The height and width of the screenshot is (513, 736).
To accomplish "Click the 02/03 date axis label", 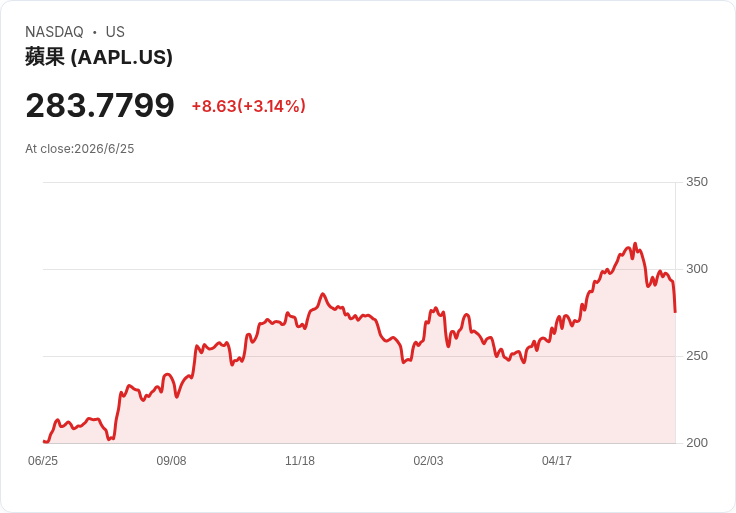I will 428,460.
